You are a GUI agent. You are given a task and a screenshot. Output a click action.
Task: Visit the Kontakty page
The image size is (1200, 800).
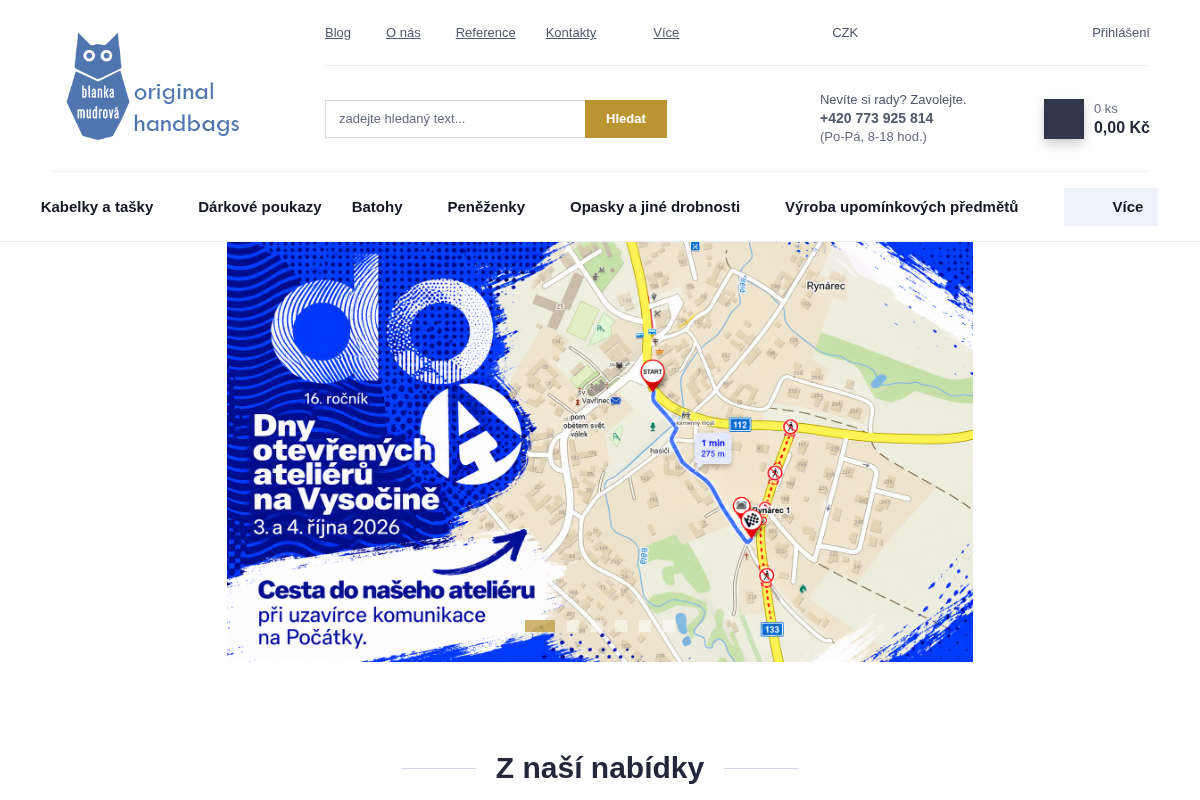pos(571,33)
